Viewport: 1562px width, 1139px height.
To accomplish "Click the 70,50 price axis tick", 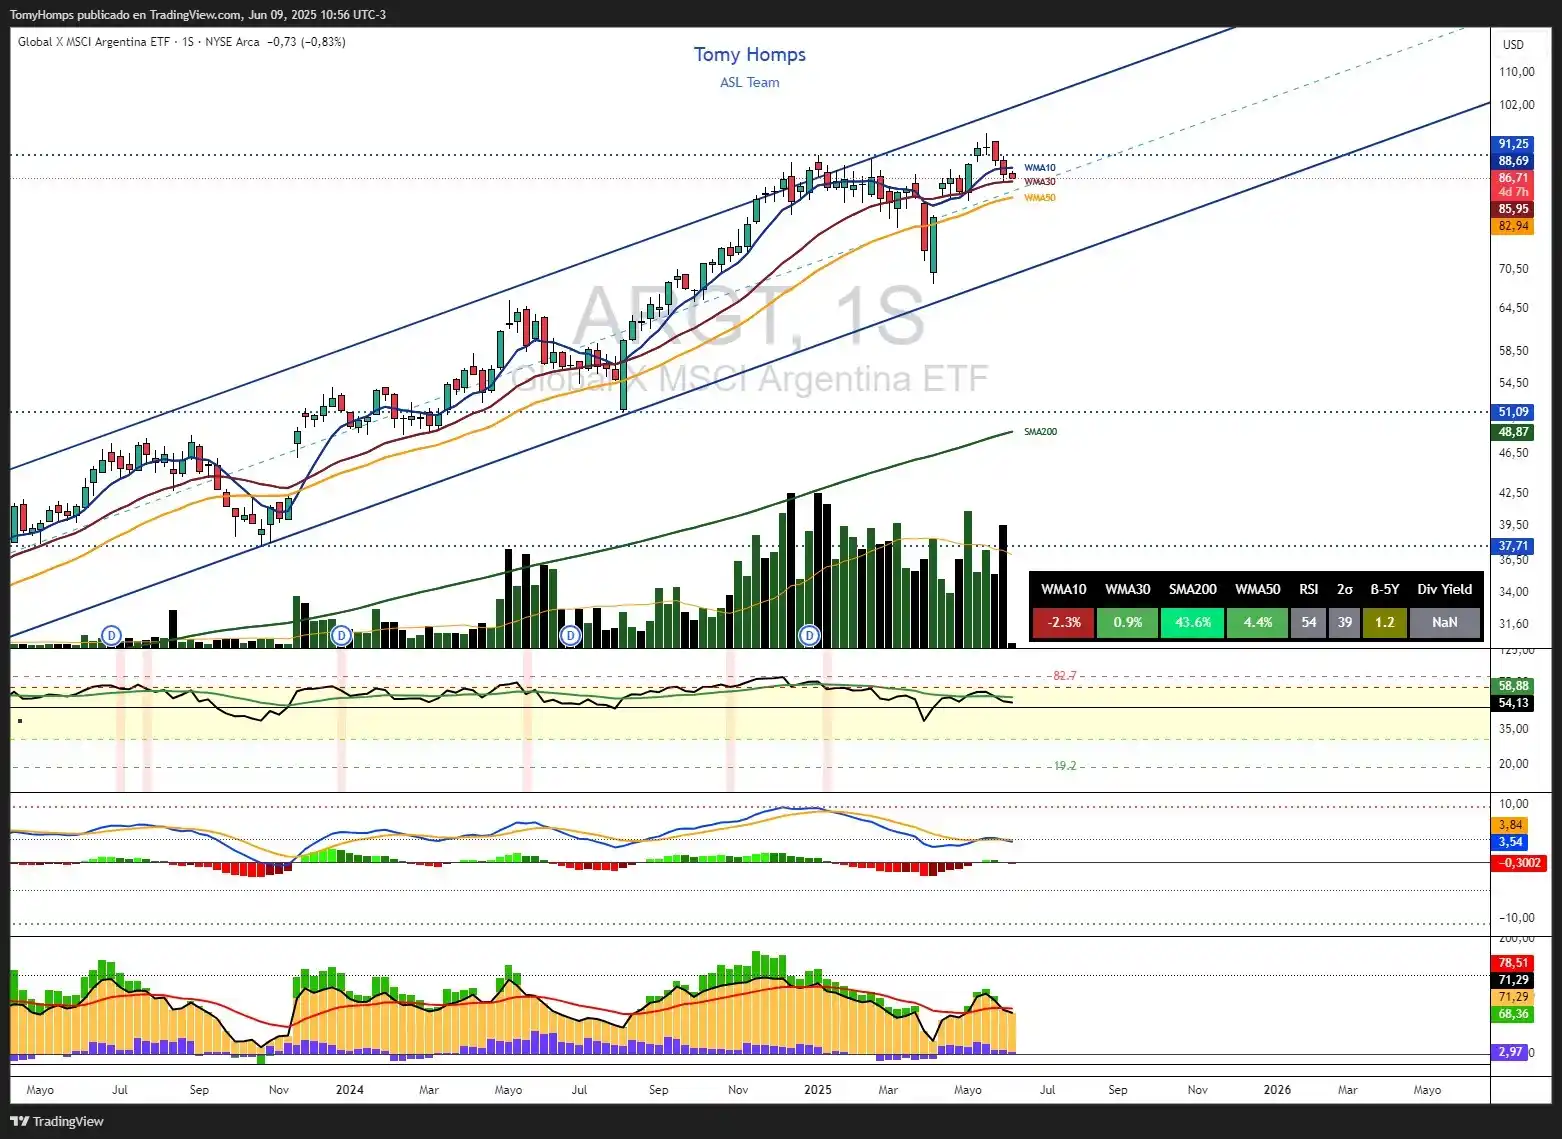I will [x=1514, y=269].
